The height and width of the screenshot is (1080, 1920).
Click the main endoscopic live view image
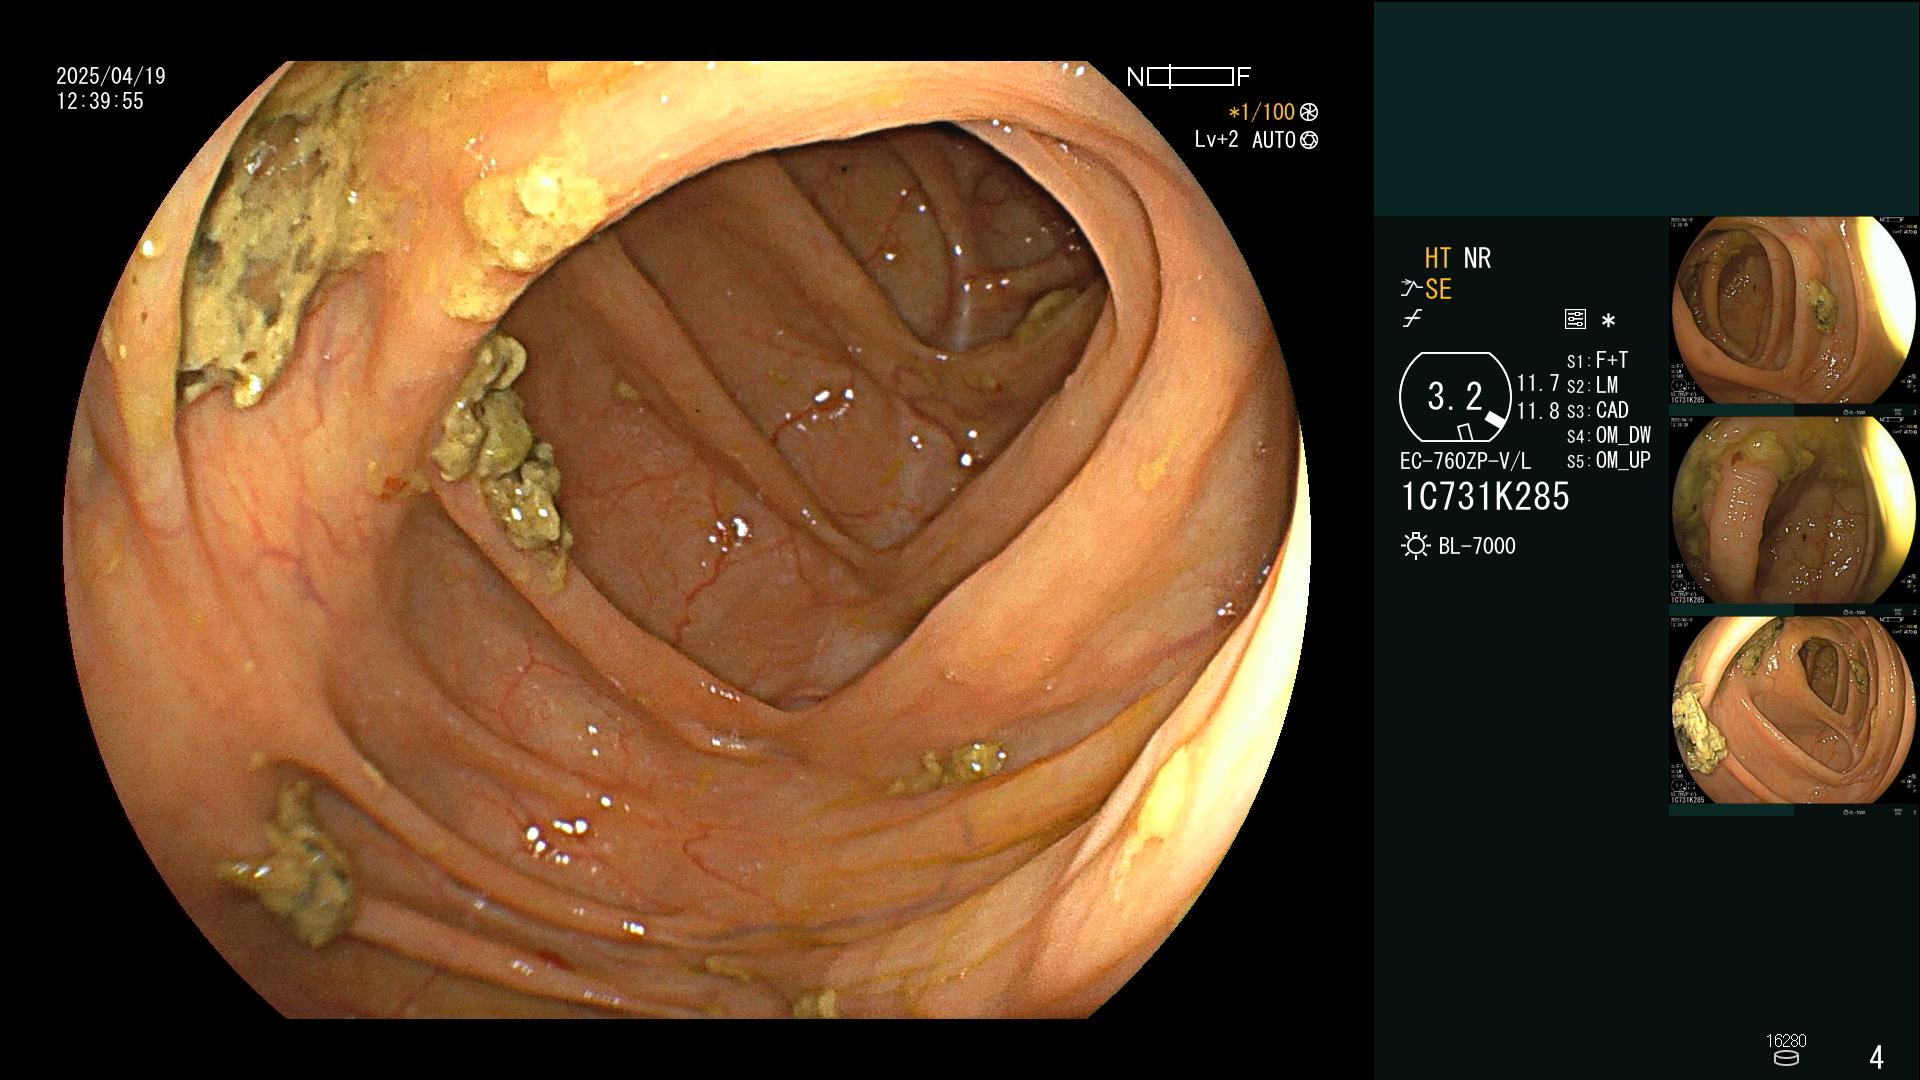pyautogui.click(x=686, y=540)
